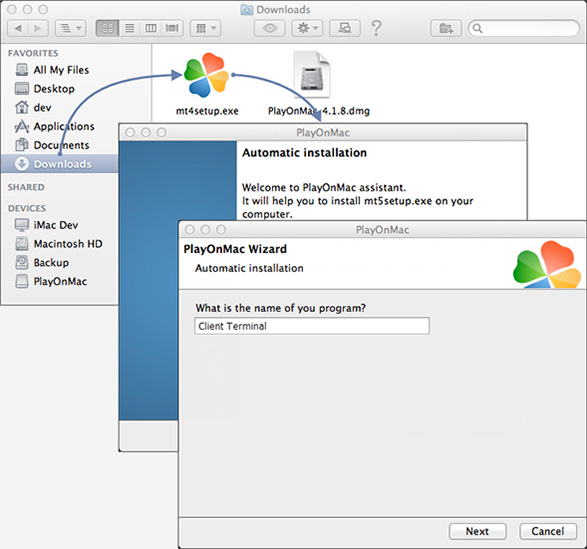This screenshot has height=549, width=587.
Task: Switch Finder to Cover Flow view
Action: coord(172,28)
